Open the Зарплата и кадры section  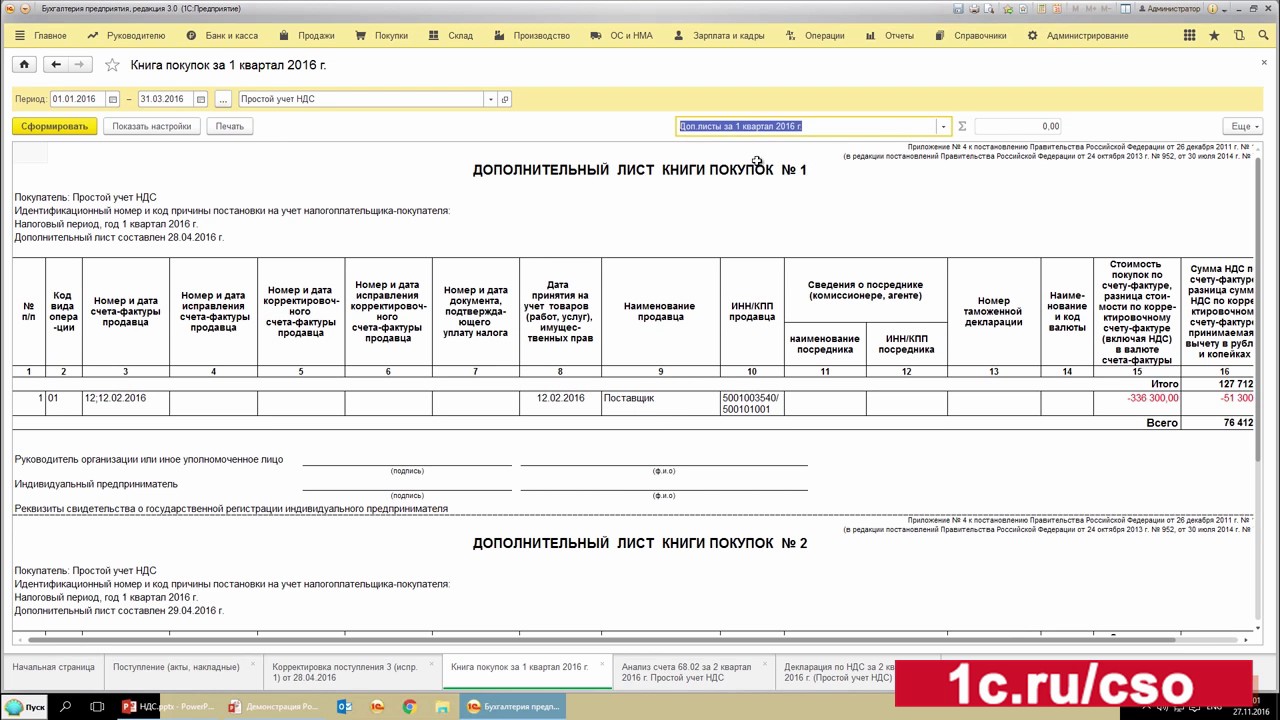[719, 35]
